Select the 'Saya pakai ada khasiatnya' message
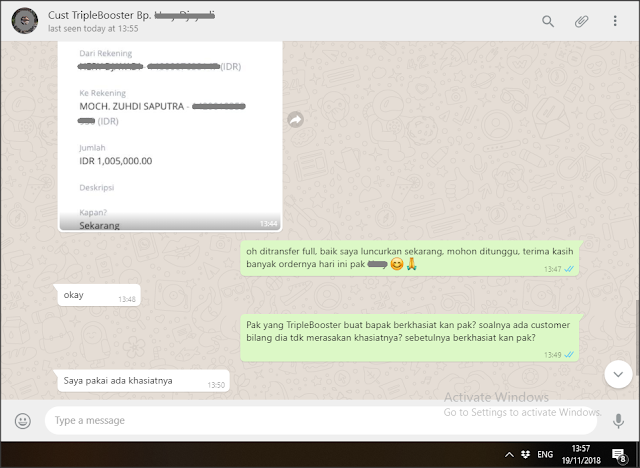 tap(141, 381)
